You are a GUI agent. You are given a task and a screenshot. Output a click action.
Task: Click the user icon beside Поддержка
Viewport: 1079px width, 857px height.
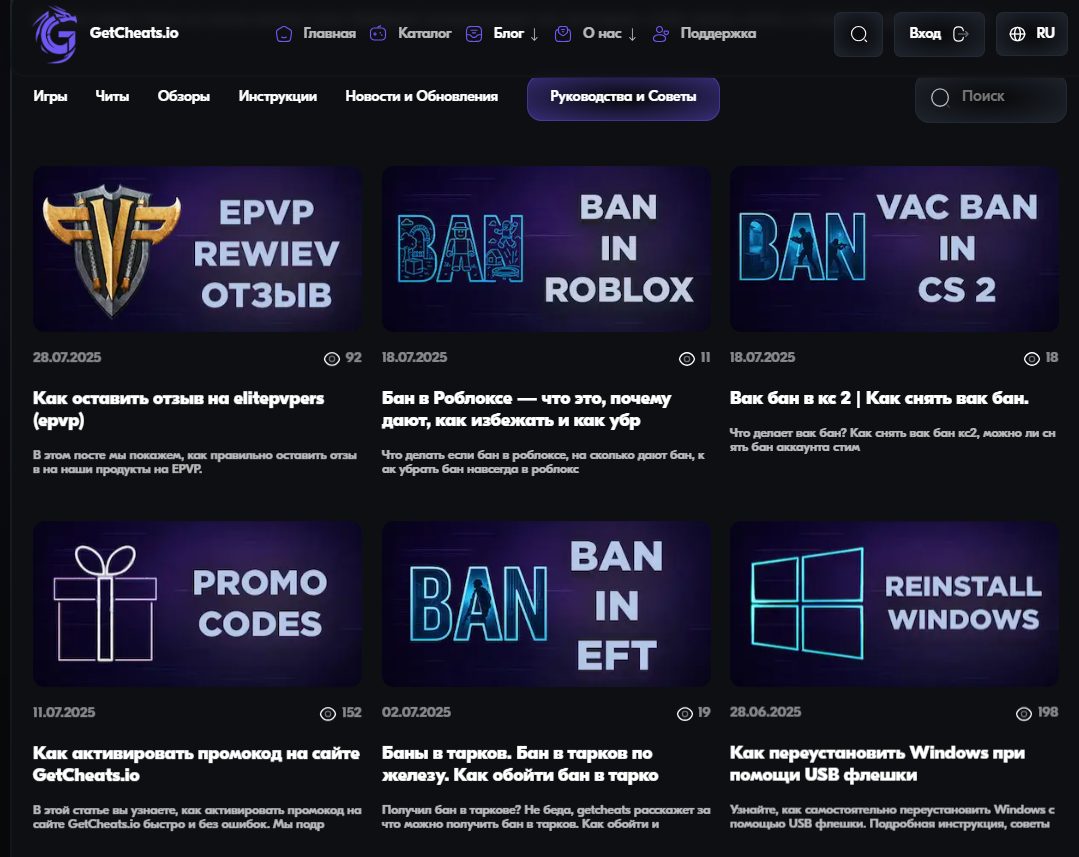coord(661,34)
